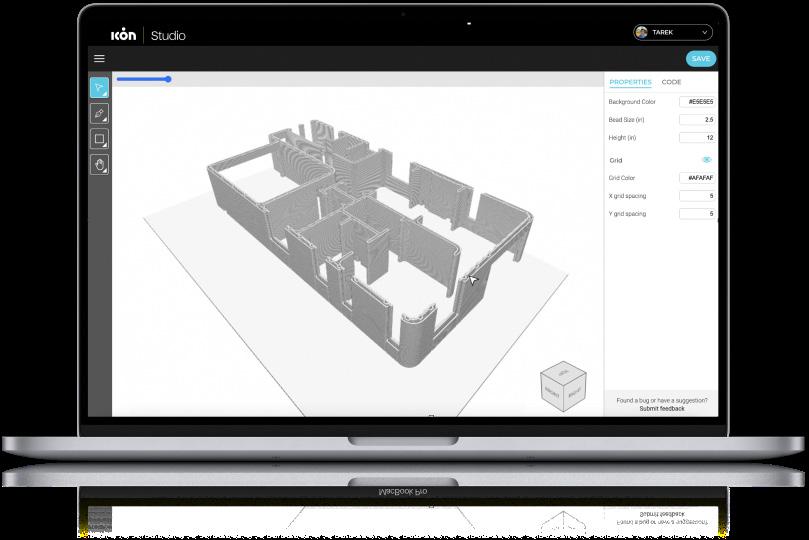809x540 pixels.
Task: Open the Submit feedback link
Action: click(x=662, y=408)
